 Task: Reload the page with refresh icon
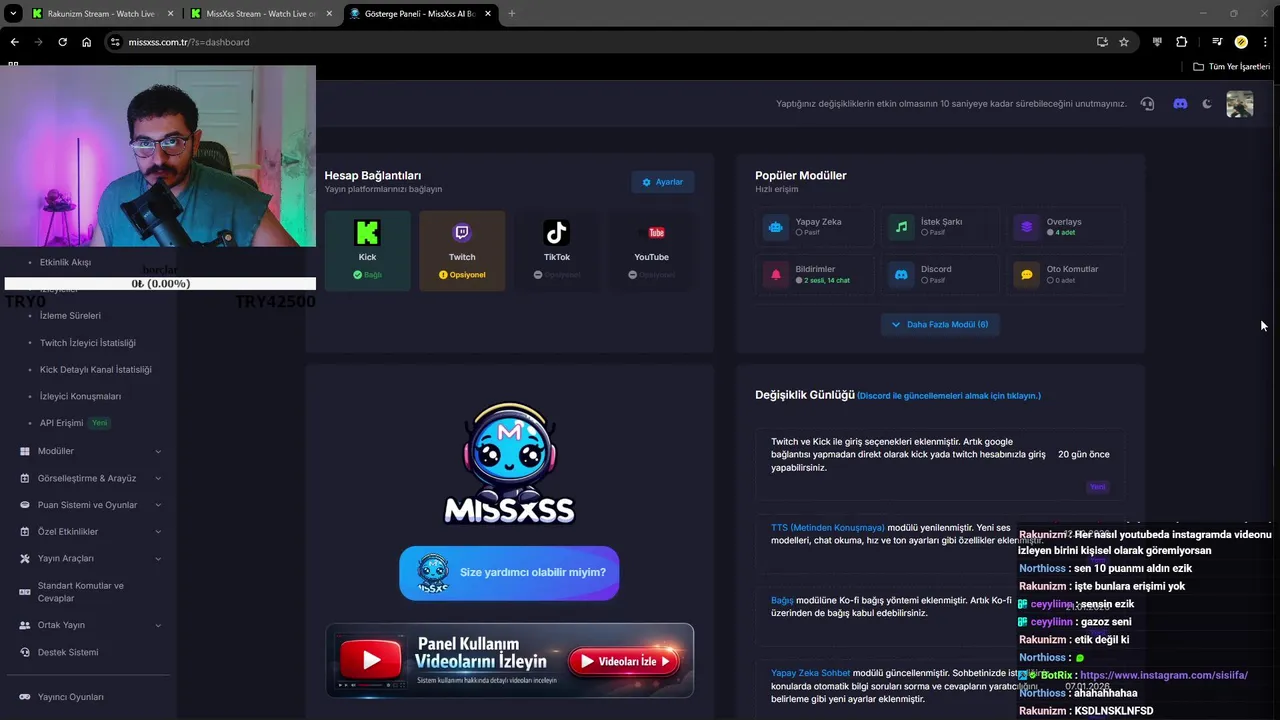point(62,42)
